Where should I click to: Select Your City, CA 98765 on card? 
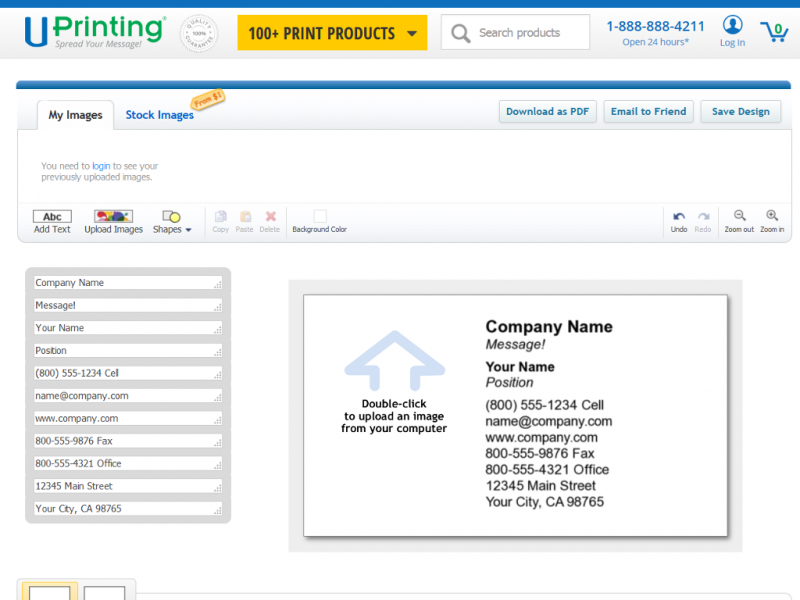tap(544, 502)
